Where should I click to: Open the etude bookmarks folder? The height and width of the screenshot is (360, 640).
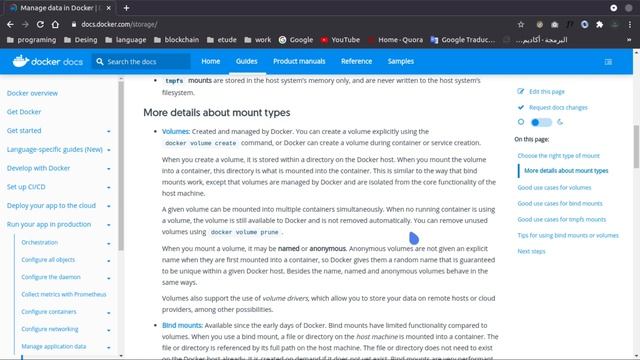tap(222, 40)
